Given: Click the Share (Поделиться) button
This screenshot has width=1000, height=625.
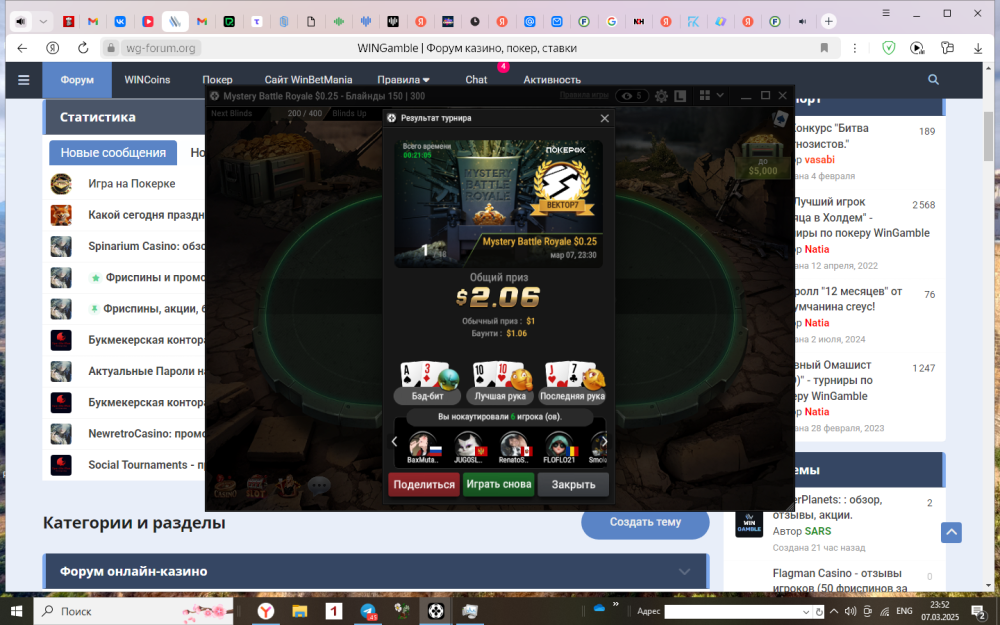Looking at the screenshot, I should (424, 485).
